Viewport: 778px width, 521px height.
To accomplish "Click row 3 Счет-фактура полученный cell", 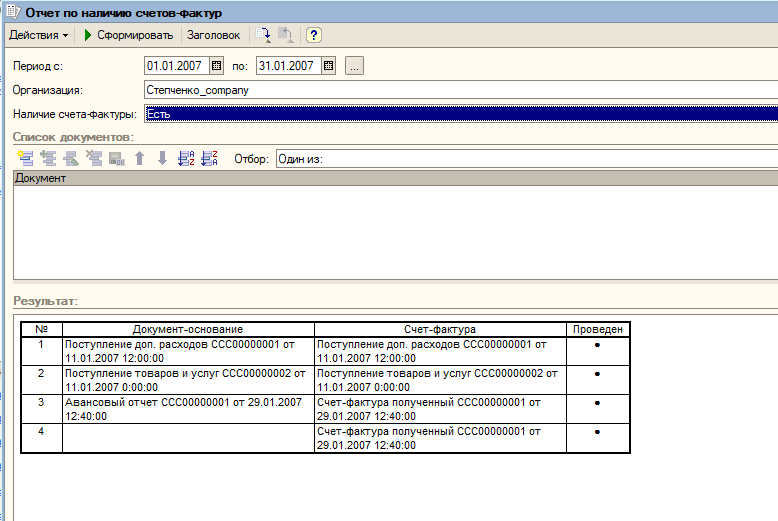I will point(440,409).
